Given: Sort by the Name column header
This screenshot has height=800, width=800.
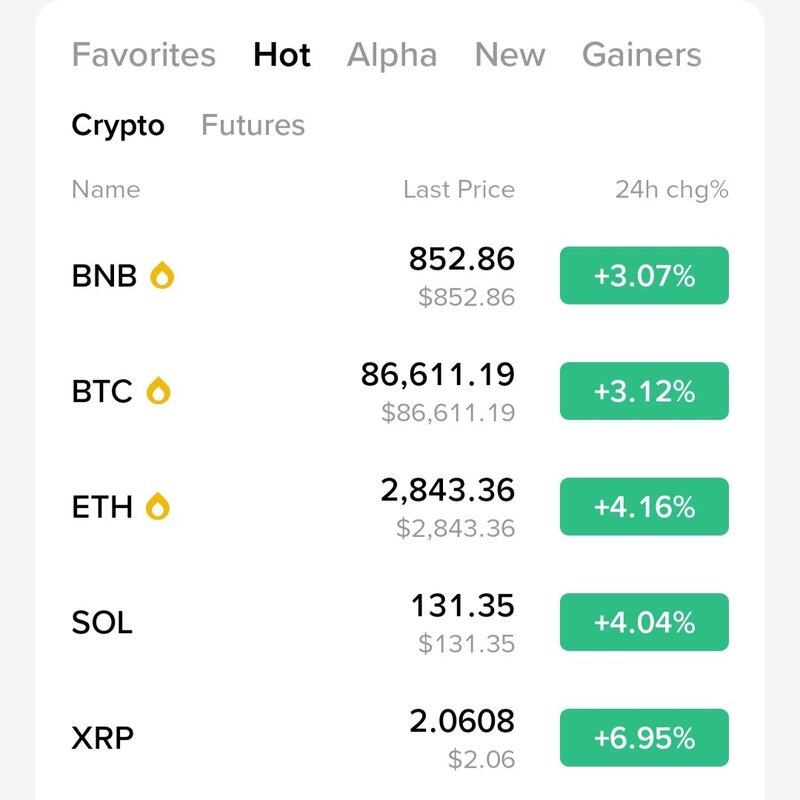Looking at the screenshot, I should click(x=106, y=189).
